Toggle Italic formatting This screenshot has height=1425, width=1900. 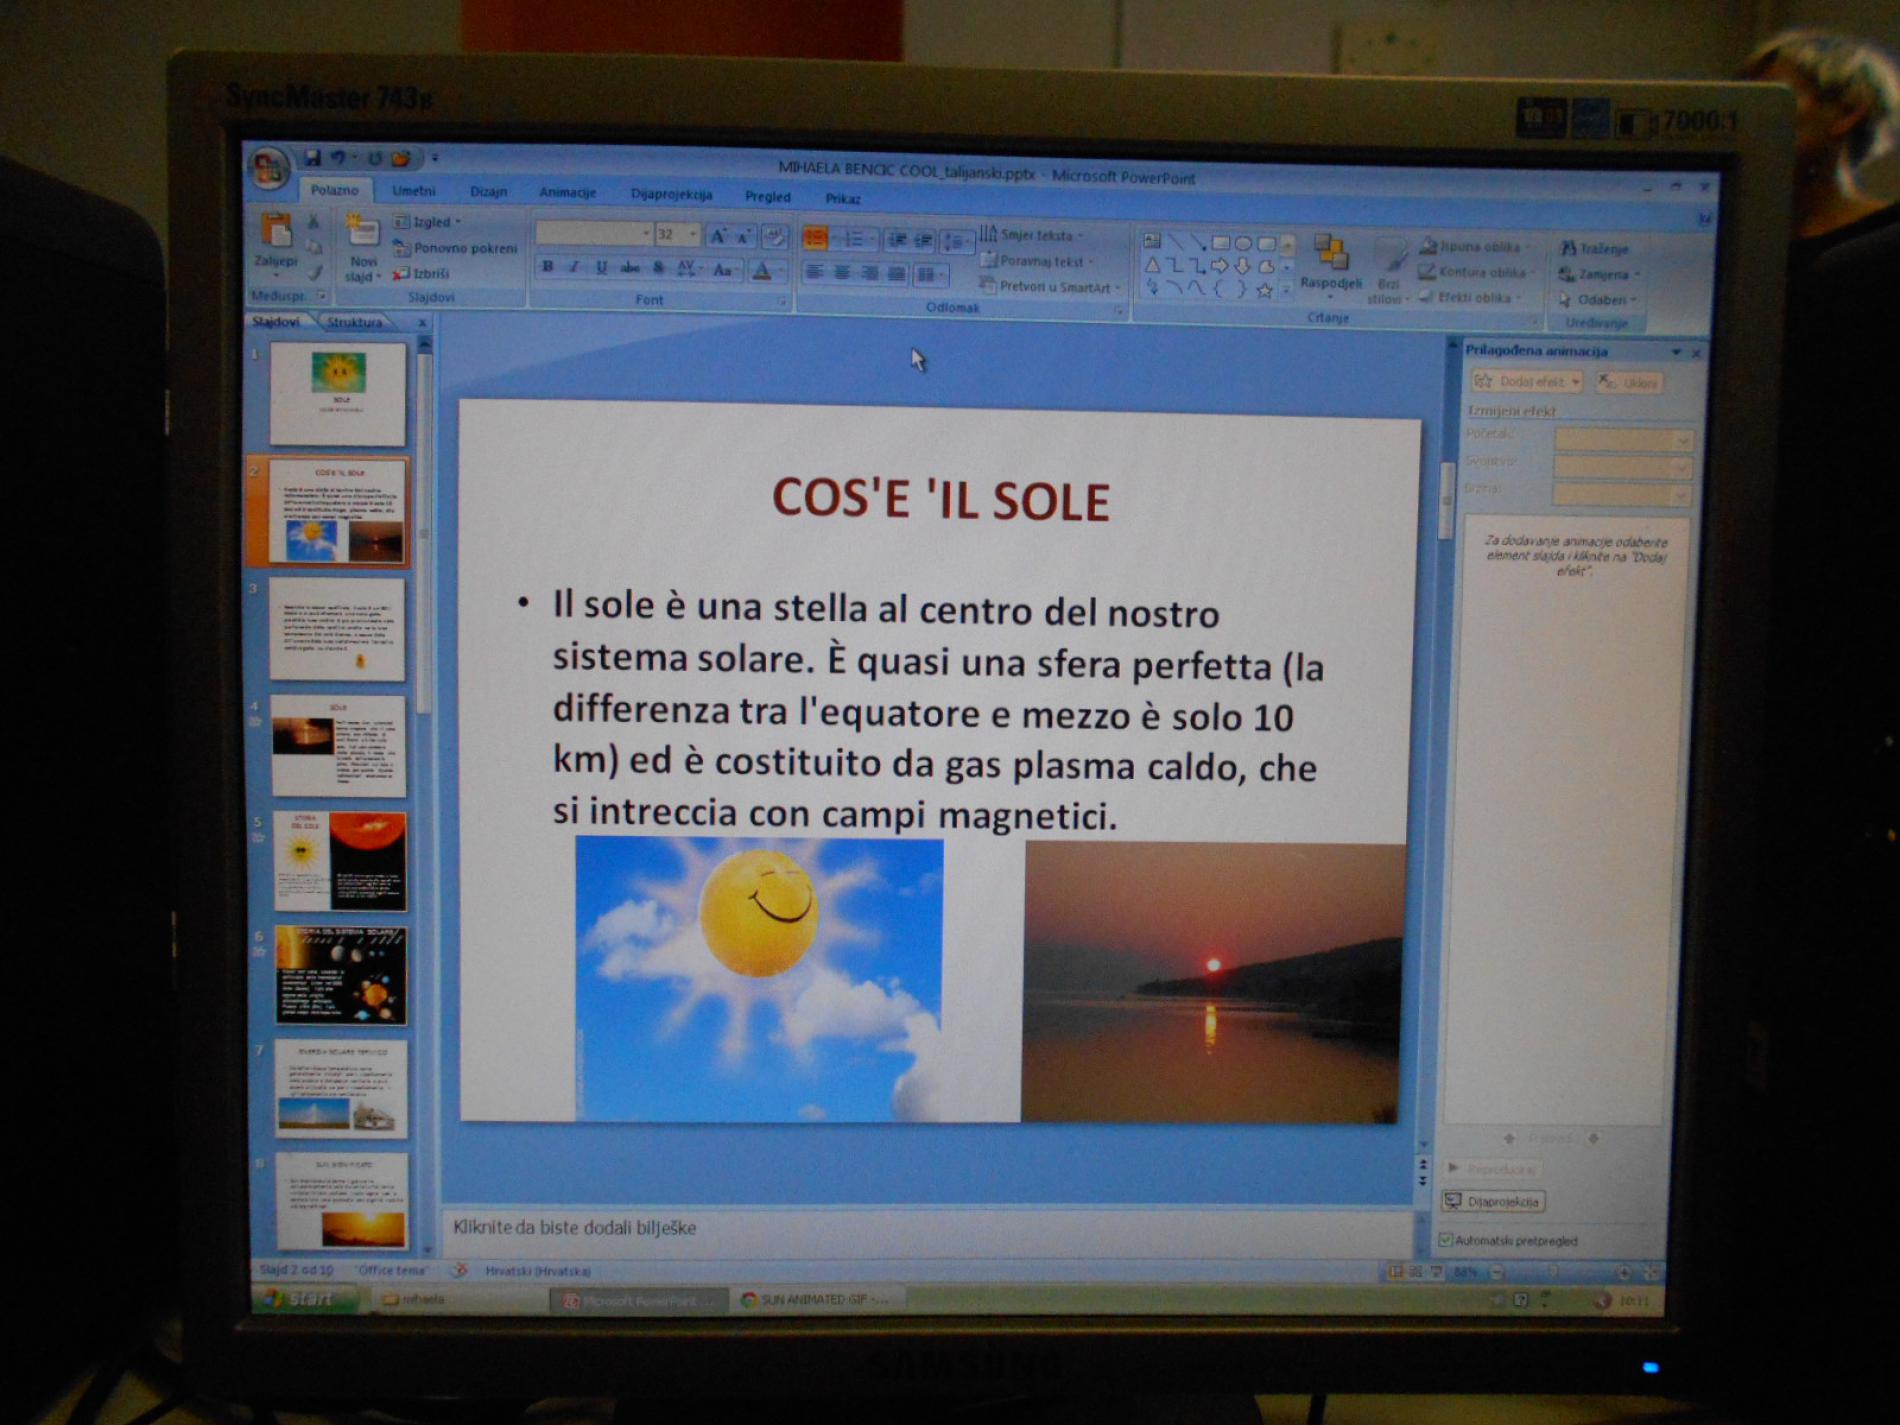point(574,267)
